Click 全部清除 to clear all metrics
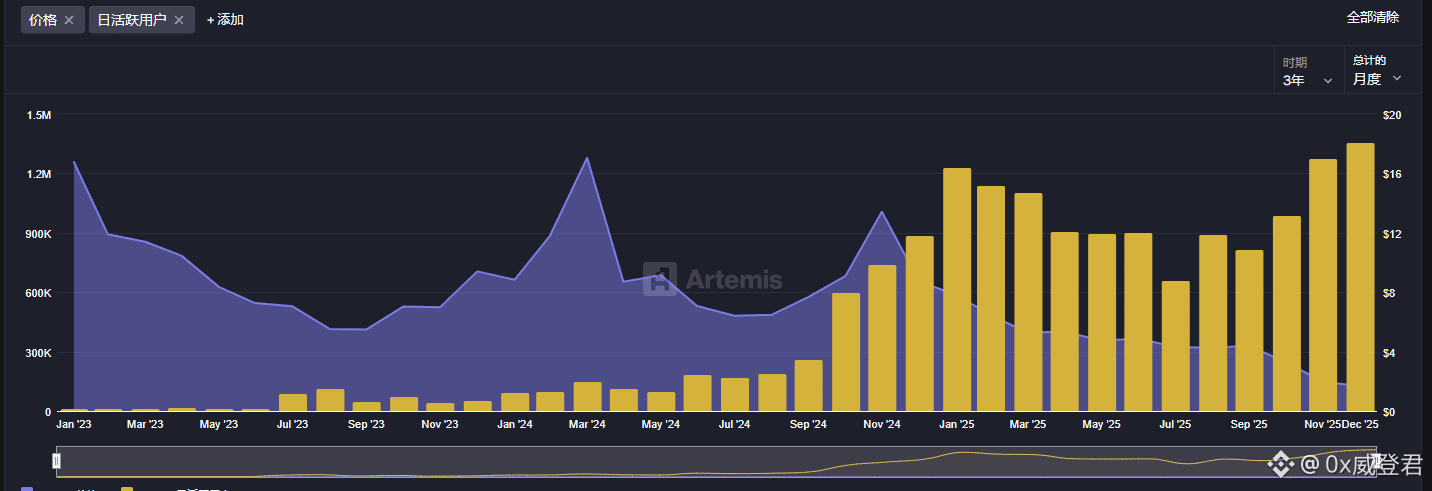1432x491 pixels. [1372, 17]
